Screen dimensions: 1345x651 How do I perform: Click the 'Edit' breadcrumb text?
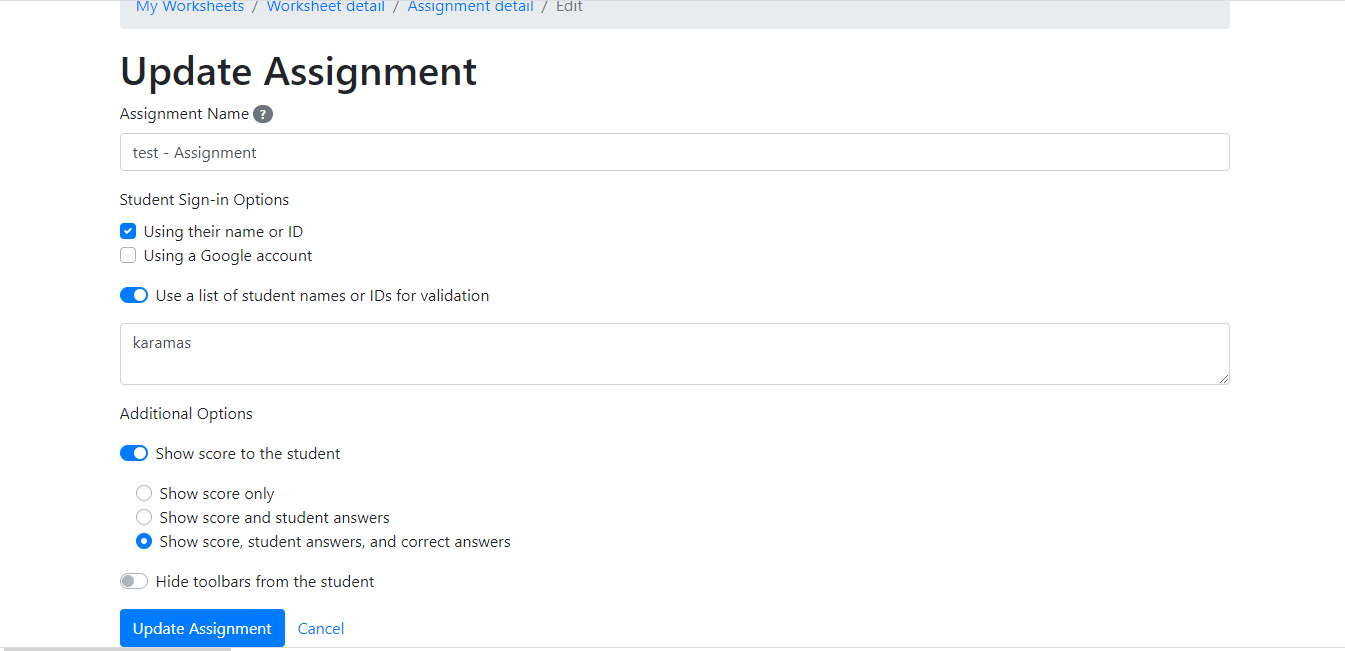click(x=569, y=7)
